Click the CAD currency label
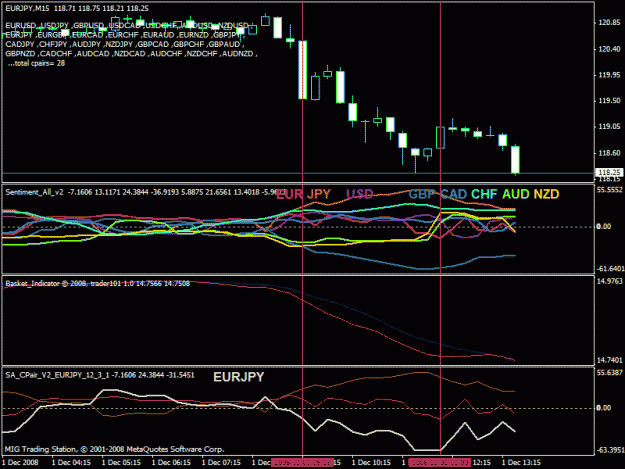Screen dimensions: 625x469 (x=454, y=194)
